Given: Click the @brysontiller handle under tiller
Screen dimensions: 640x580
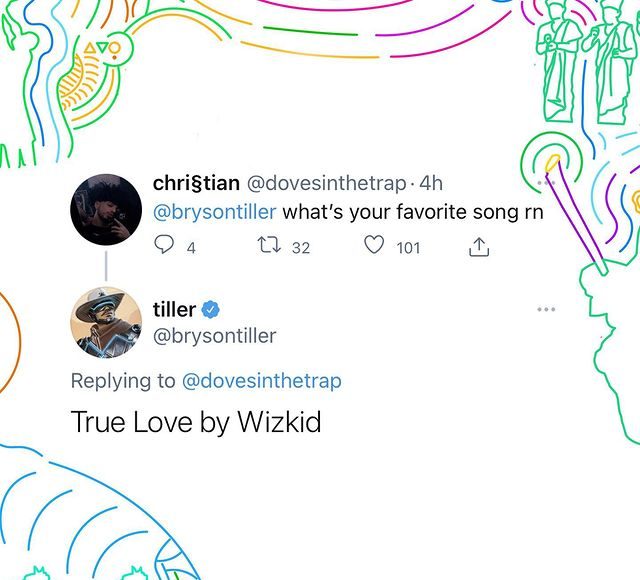Looking at the screenshot, I should click(215, 336).
